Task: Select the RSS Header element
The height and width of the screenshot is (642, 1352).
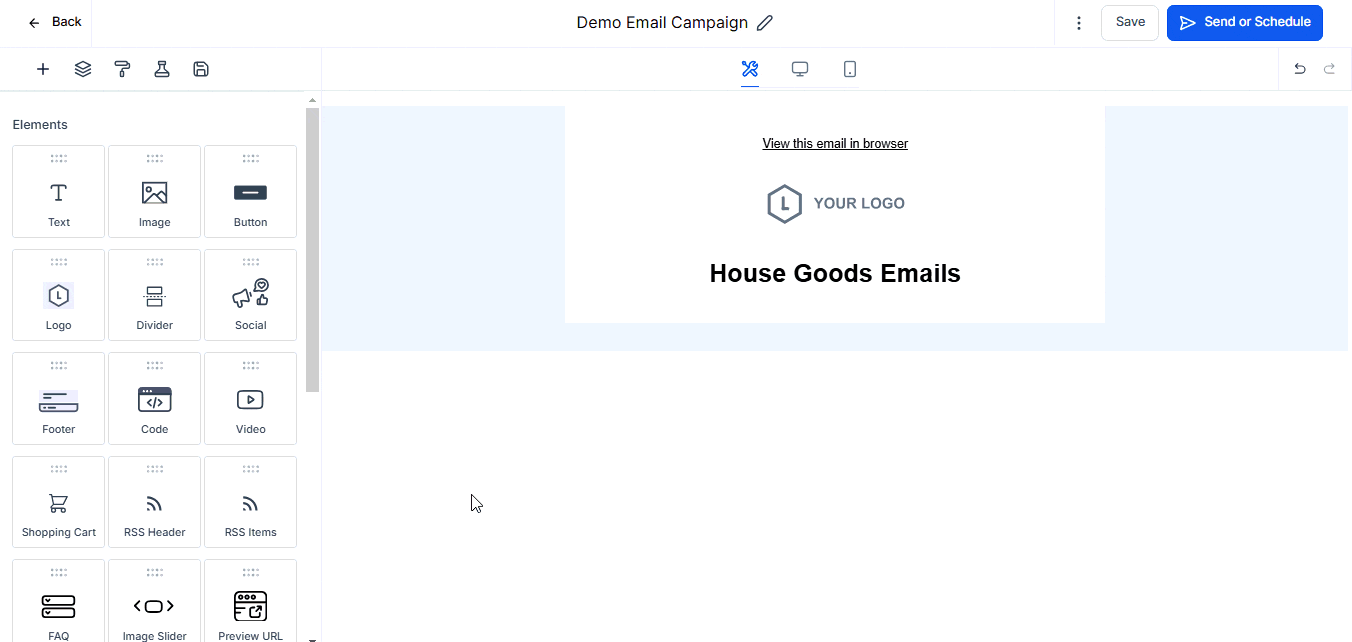Action: pos(155,502)
